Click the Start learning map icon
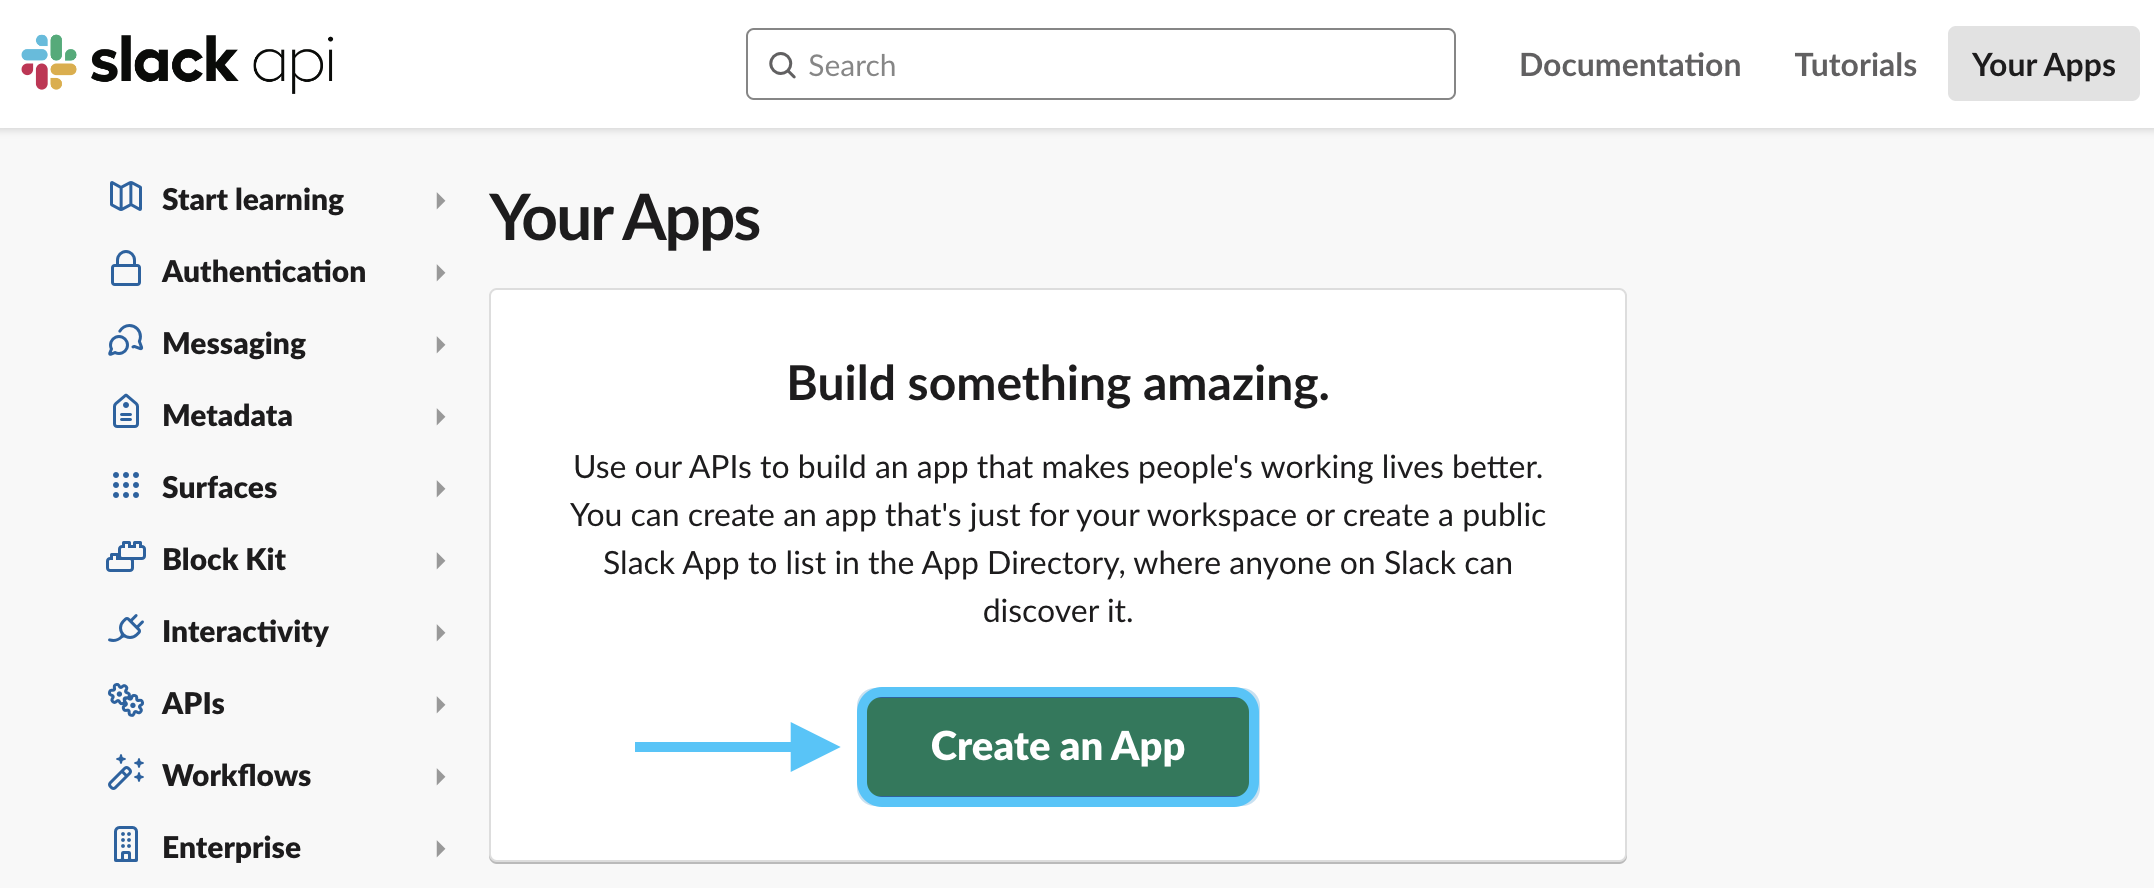Viewport: 2154px width, 888px height. click(x=126, y=197)
